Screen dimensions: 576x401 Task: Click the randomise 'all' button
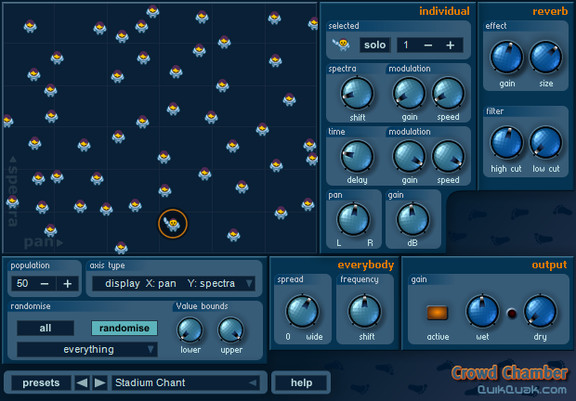46,328
